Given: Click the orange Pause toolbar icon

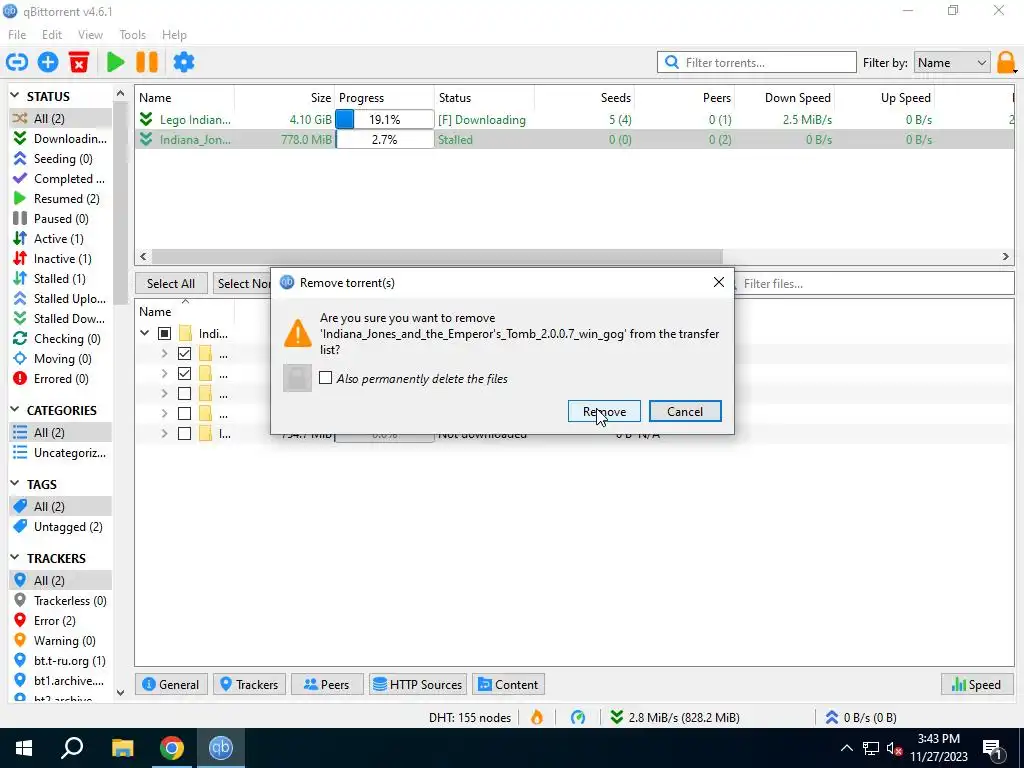Looking at the screenshot, I should 147,62.
